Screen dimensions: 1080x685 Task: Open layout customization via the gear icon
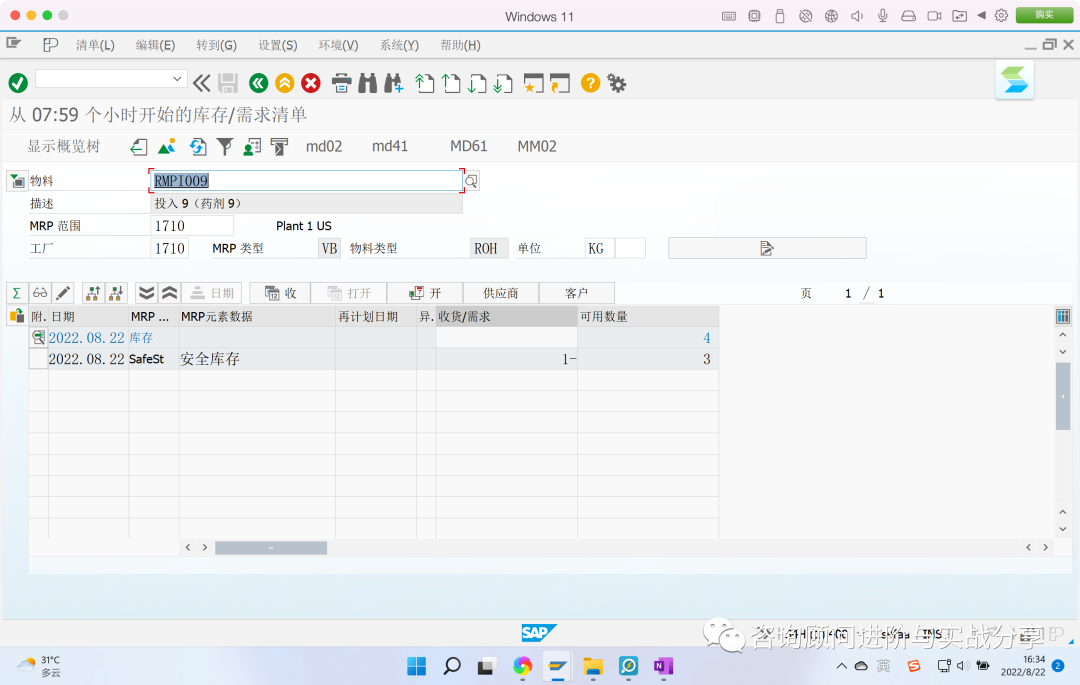point(616,84)
